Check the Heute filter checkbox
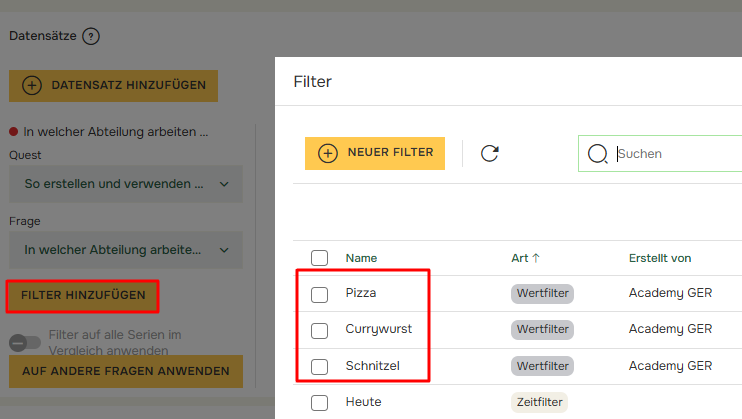The image size is (742, 419). pyautogui.click(x=320, y=402)
